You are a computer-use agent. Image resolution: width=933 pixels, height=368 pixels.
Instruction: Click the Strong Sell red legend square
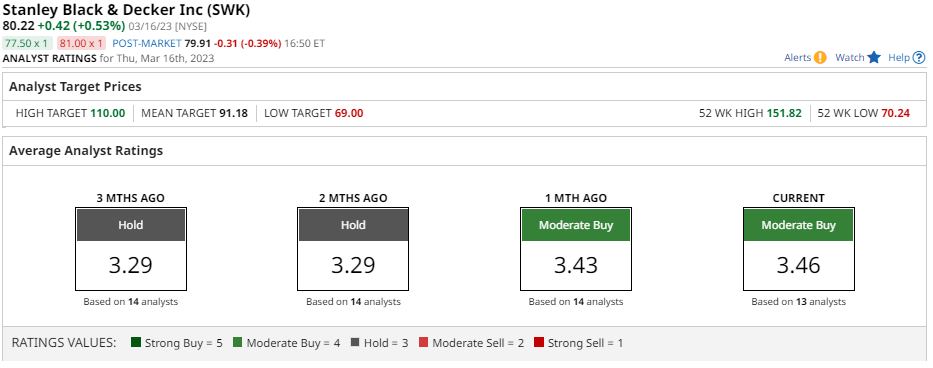coord(538,343)
